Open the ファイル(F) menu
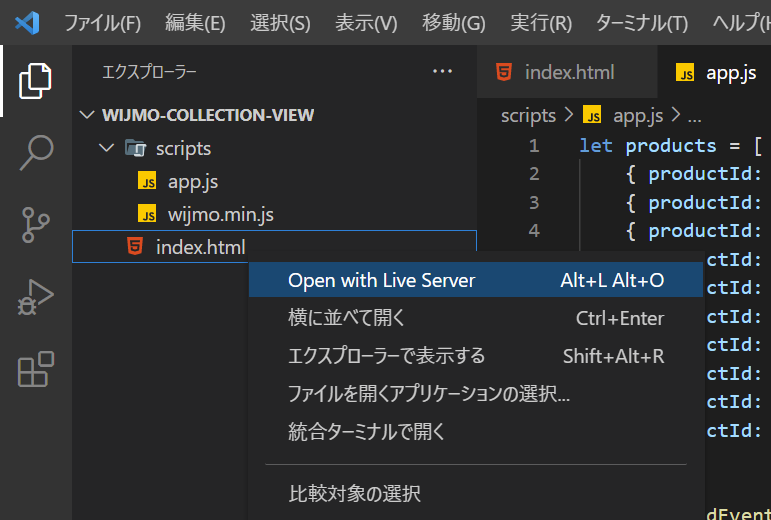The width and height of the screenshot is (771, 520). tap(102, 23)
